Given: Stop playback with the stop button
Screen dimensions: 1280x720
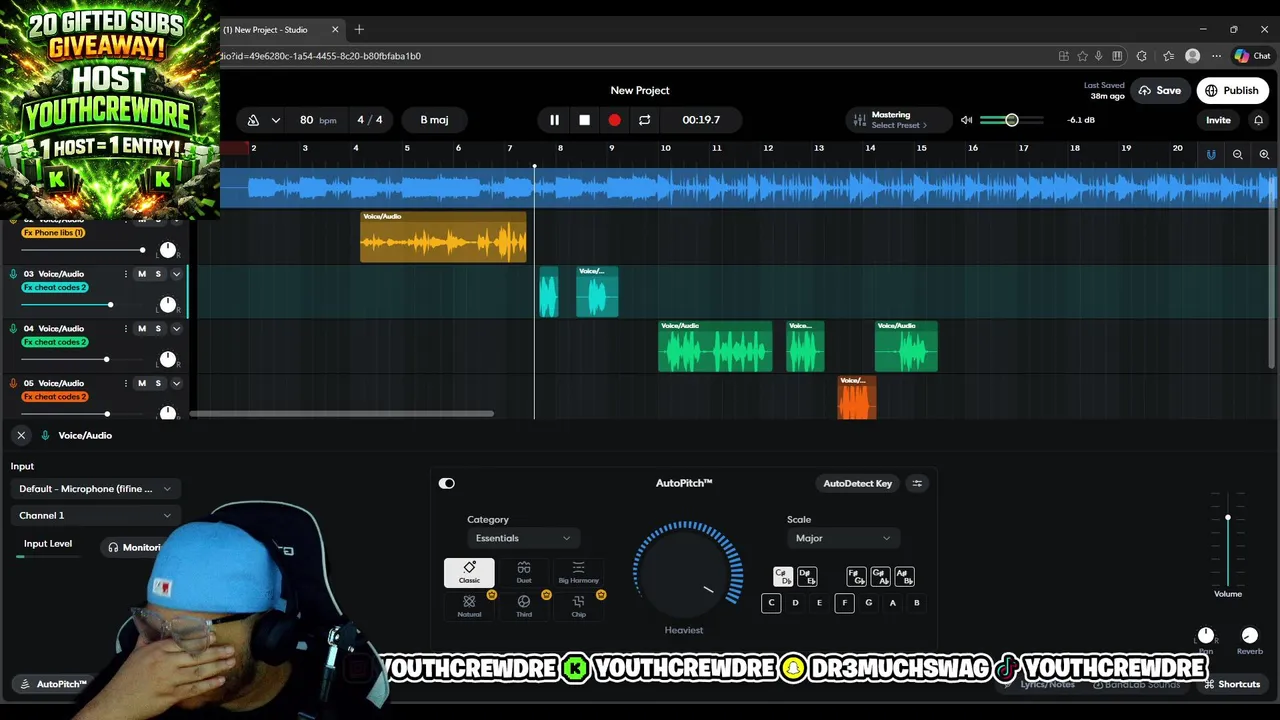Looking at the screenshot, I should (584, 120).
